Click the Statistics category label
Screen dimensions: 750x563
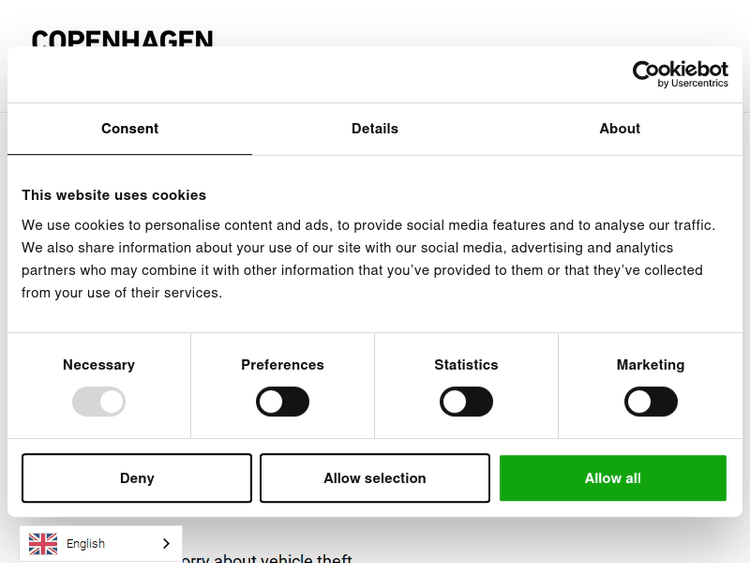click(466, 365)
